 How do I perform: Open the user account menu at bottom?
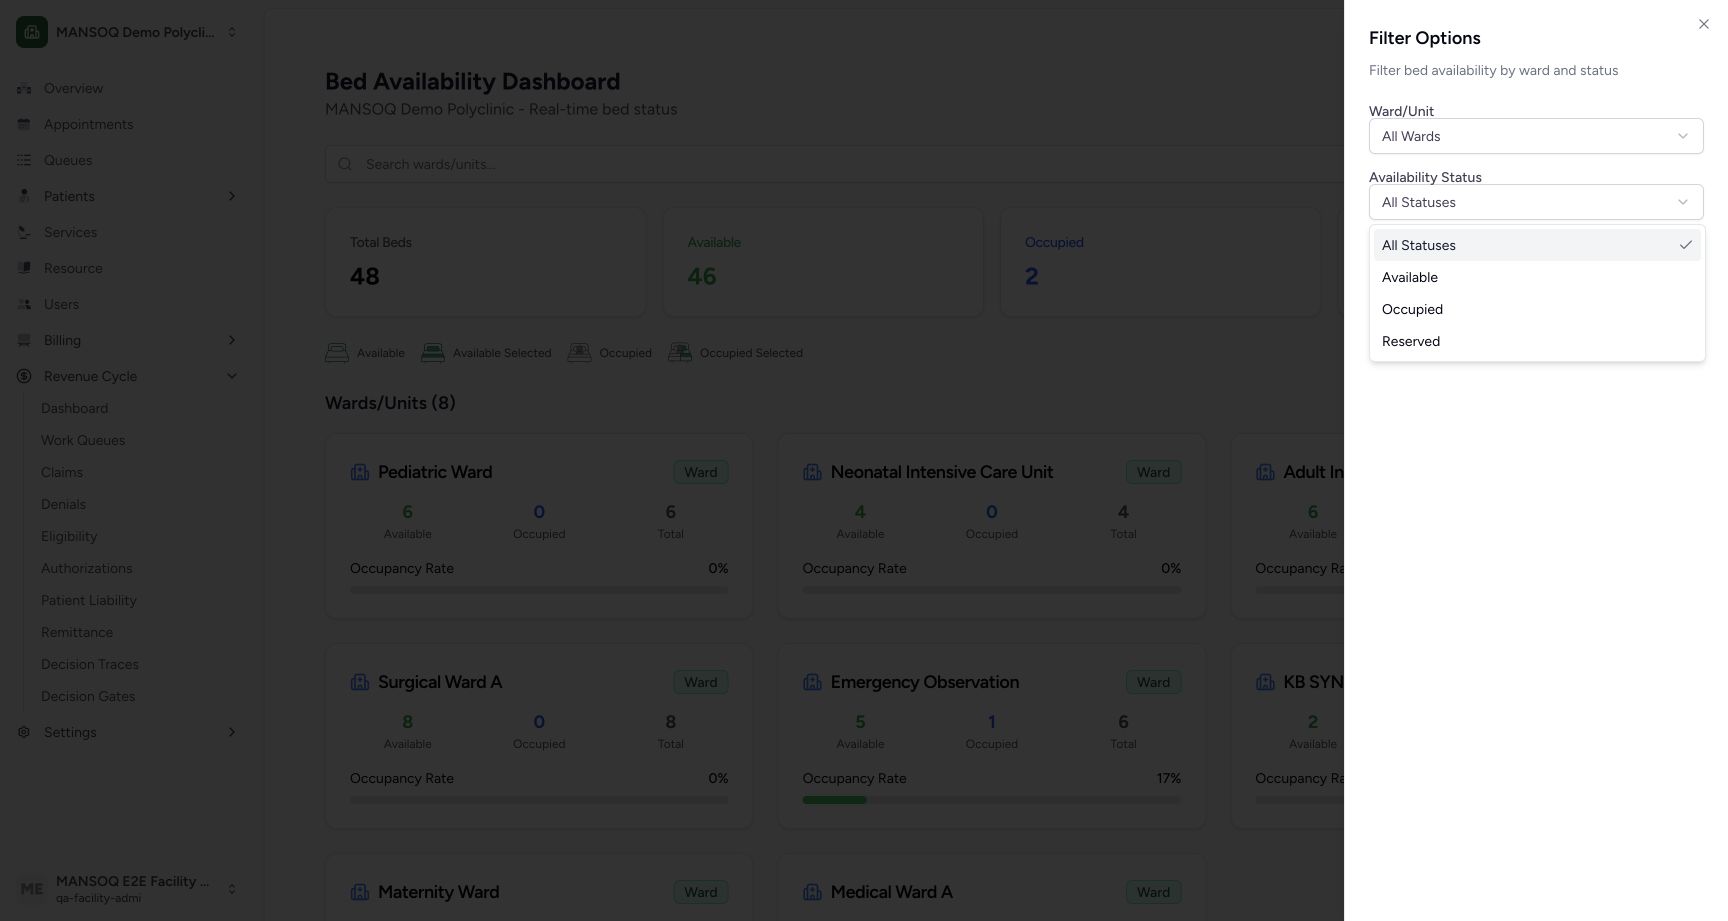click(x=128, y=888)
